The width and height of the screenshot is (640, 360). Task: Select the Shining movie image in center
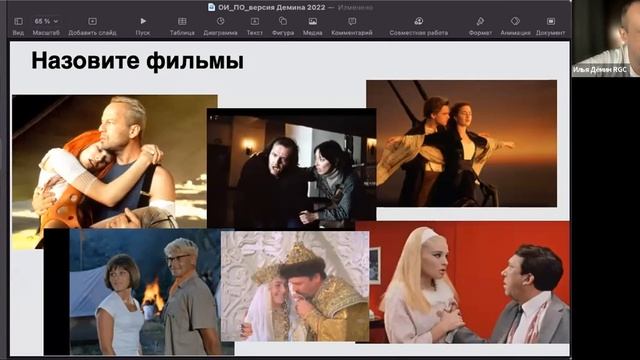291,168
